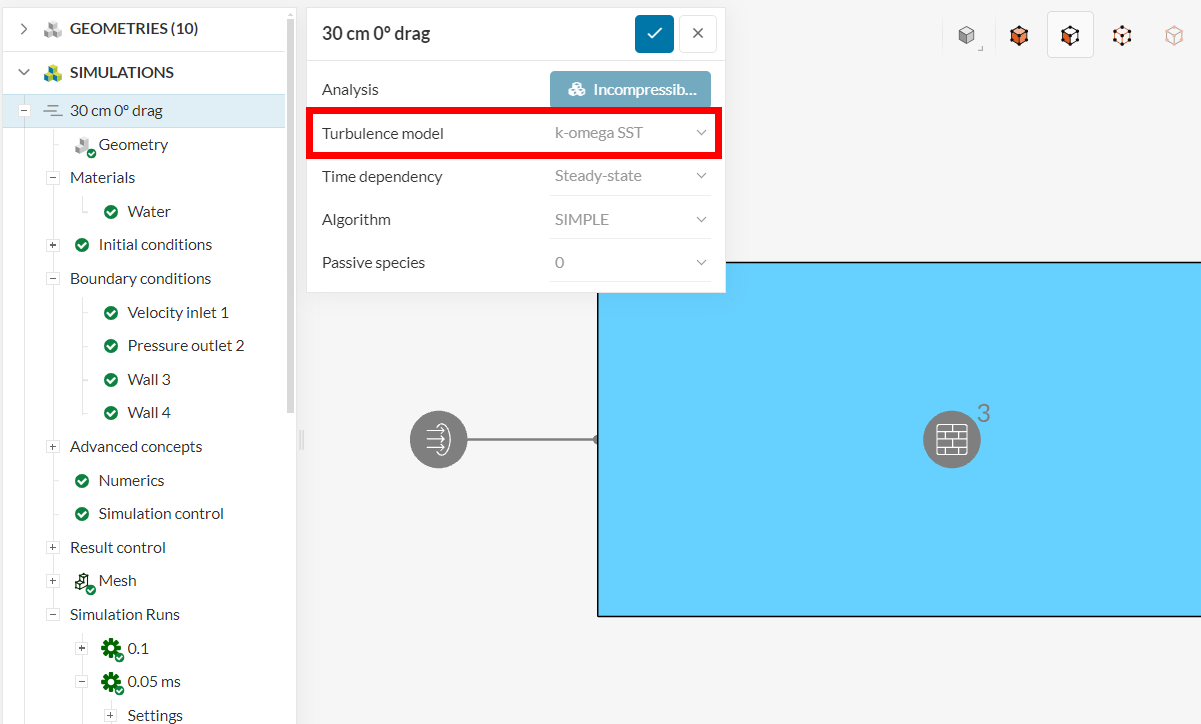Click the Incompressible analysis type button
Screen dimensions: 1201x724
[x=630, y=90]
